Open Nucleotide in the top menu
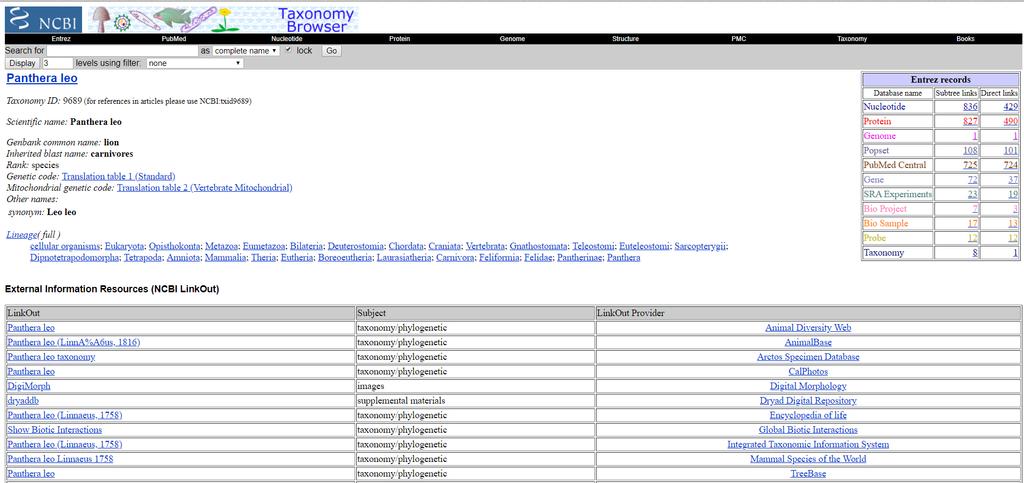1024x483 pixels. 287,39
